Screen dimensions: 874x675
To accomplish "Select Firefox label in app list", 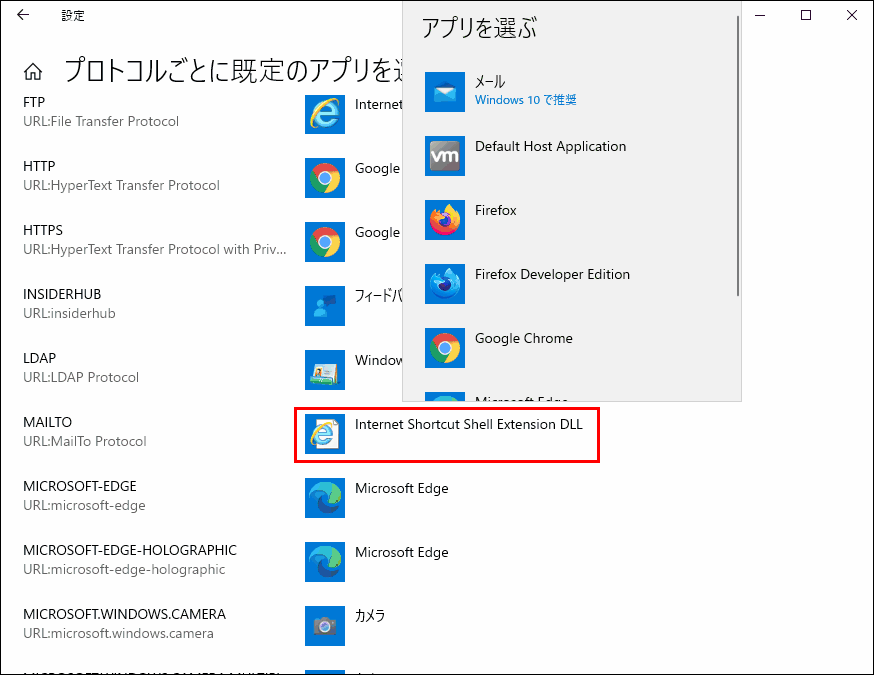I will point(496,210).
